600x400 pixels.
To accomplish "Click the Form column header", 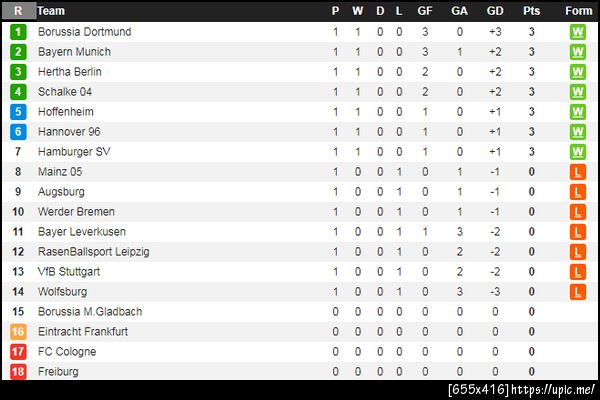I will pos(577,11).
